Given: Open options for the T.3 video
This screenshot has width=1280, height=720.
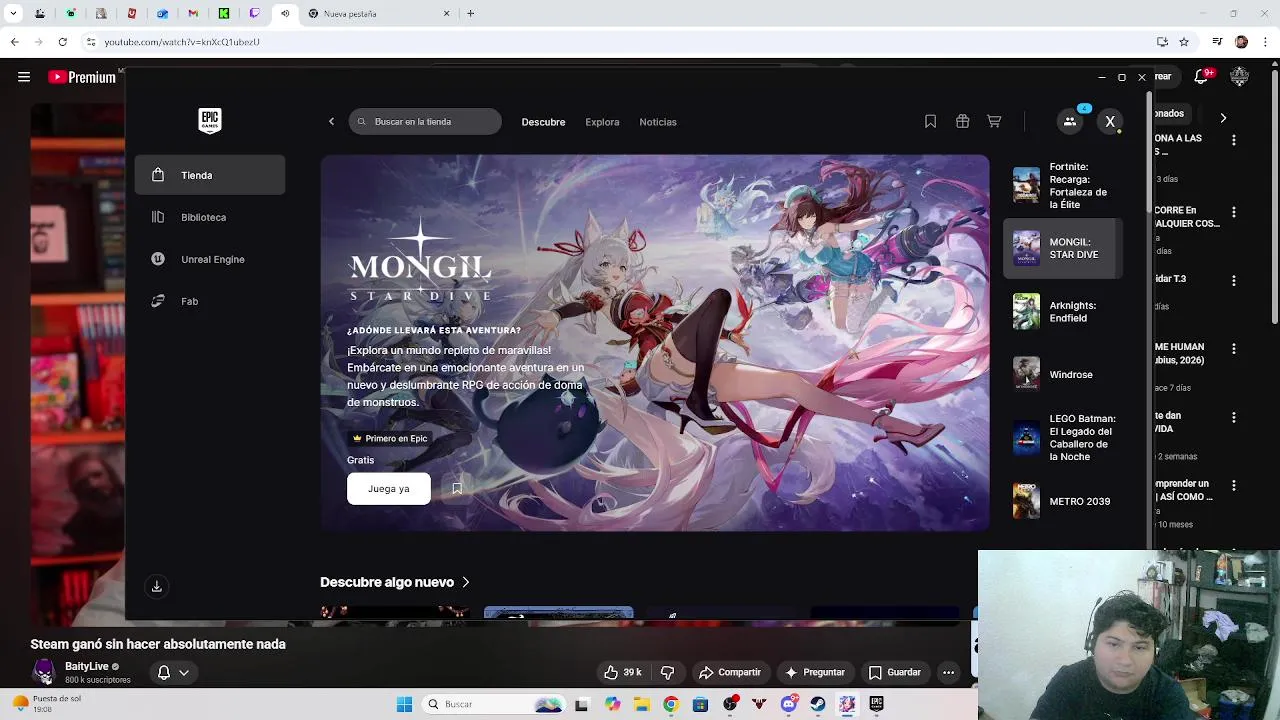Looking at the screenshot, I should (x=1234, y=281).
